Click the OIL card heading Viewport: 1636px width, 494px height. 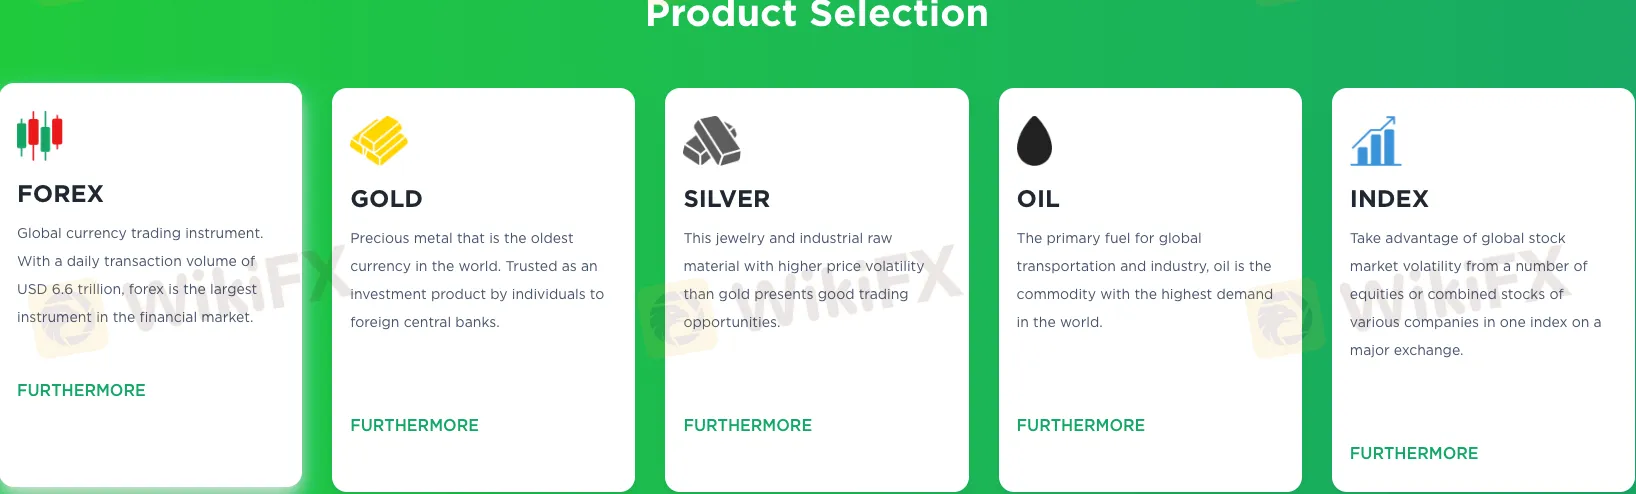1038,199
